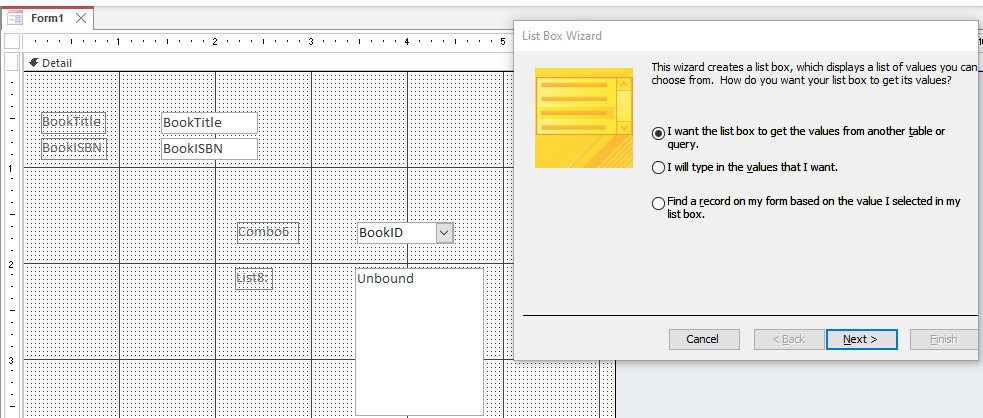983x418 pixels.
Task: Click the yellow list box illustration in the wizard
Action: [x=583, y=117]
